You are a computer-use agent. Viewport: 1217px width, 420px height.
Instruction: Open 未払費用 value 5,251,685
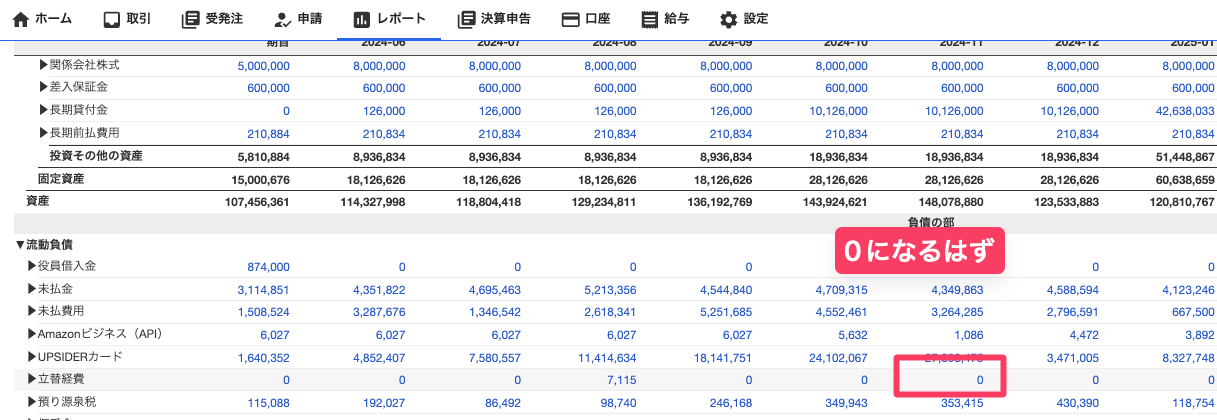[726, 313]
